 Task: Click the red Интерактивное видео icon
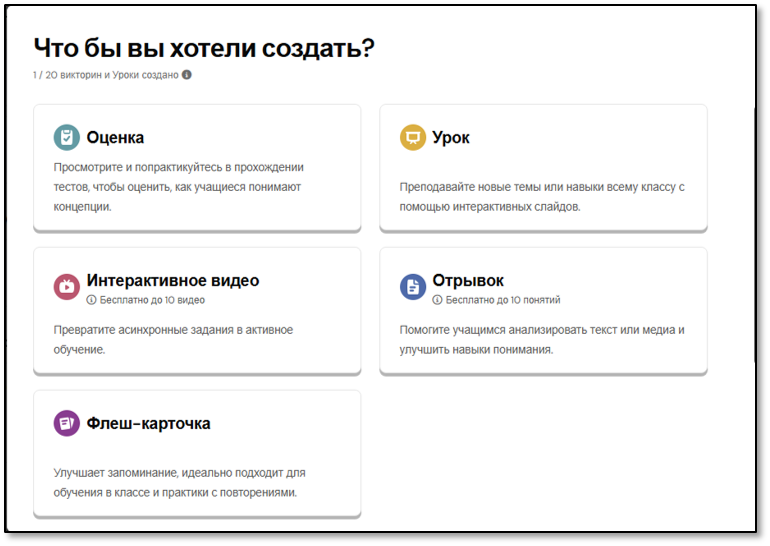pos(67,287)
